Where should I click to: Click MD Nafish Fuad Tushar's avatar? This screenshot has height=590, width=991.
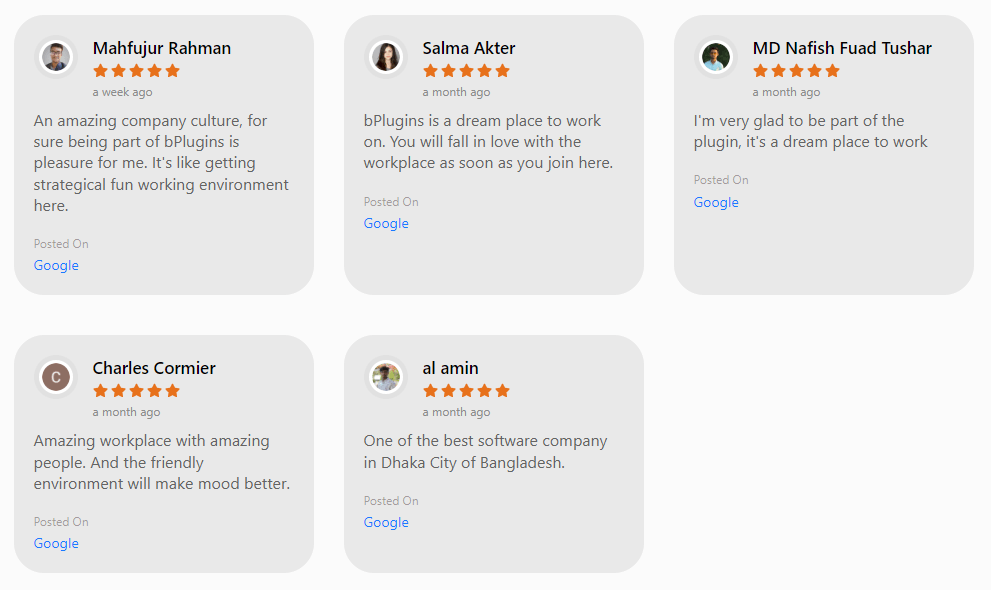pyautogui.click(x=716, y=57)
